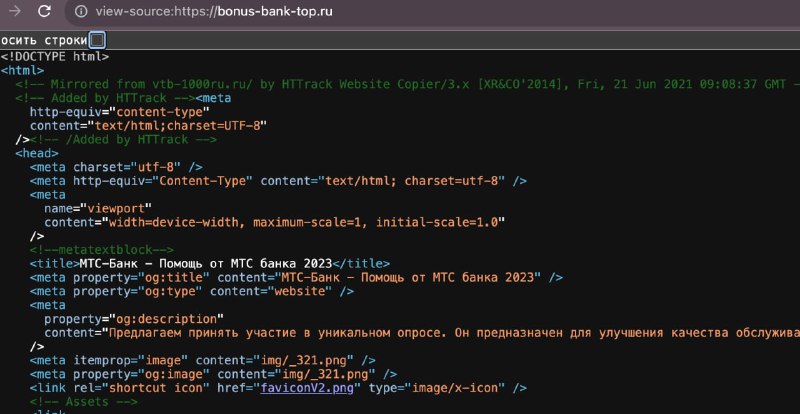This screenshot has height=414, width=800.
Task: Select the Предлагаем принять участие content line
Action: (x=422, y=333)
